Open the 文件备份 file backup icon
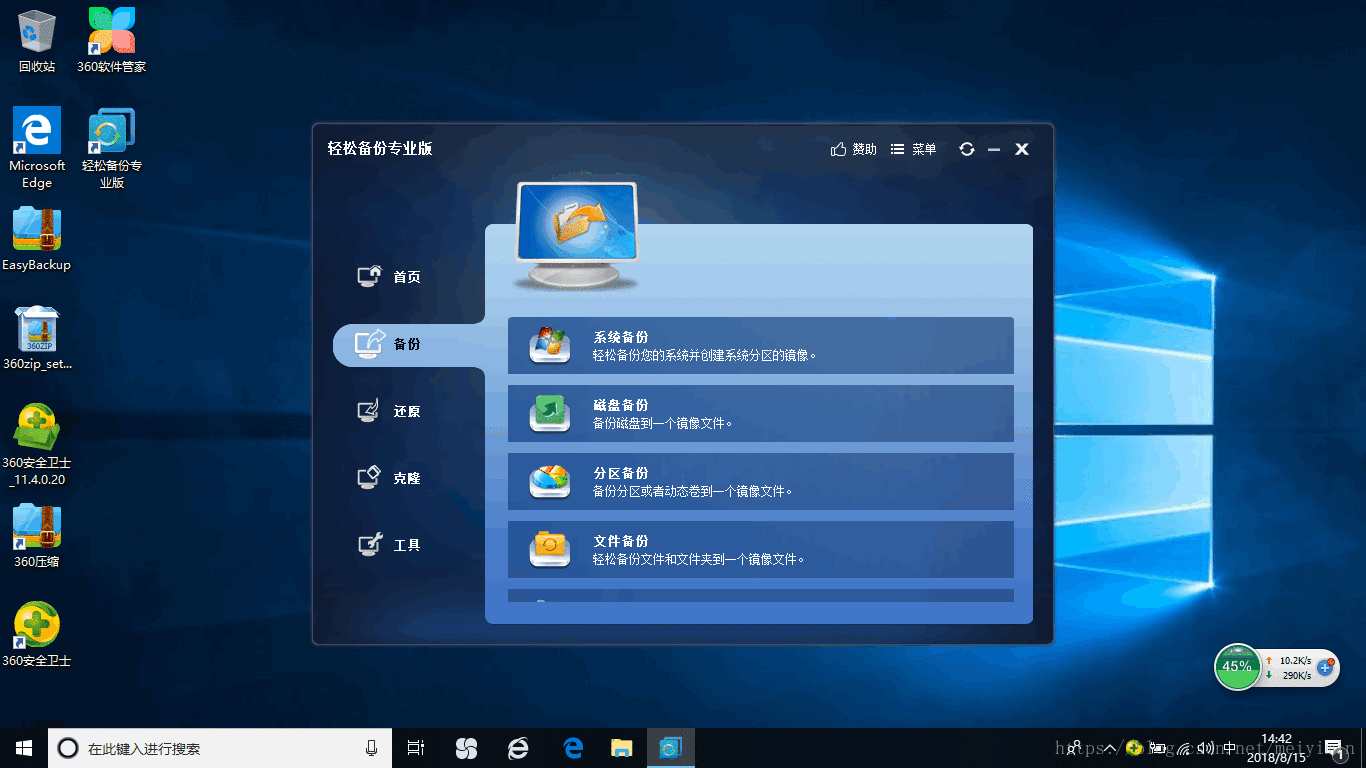The width and height of the screenshot is (1366, 768). point(550,548)
